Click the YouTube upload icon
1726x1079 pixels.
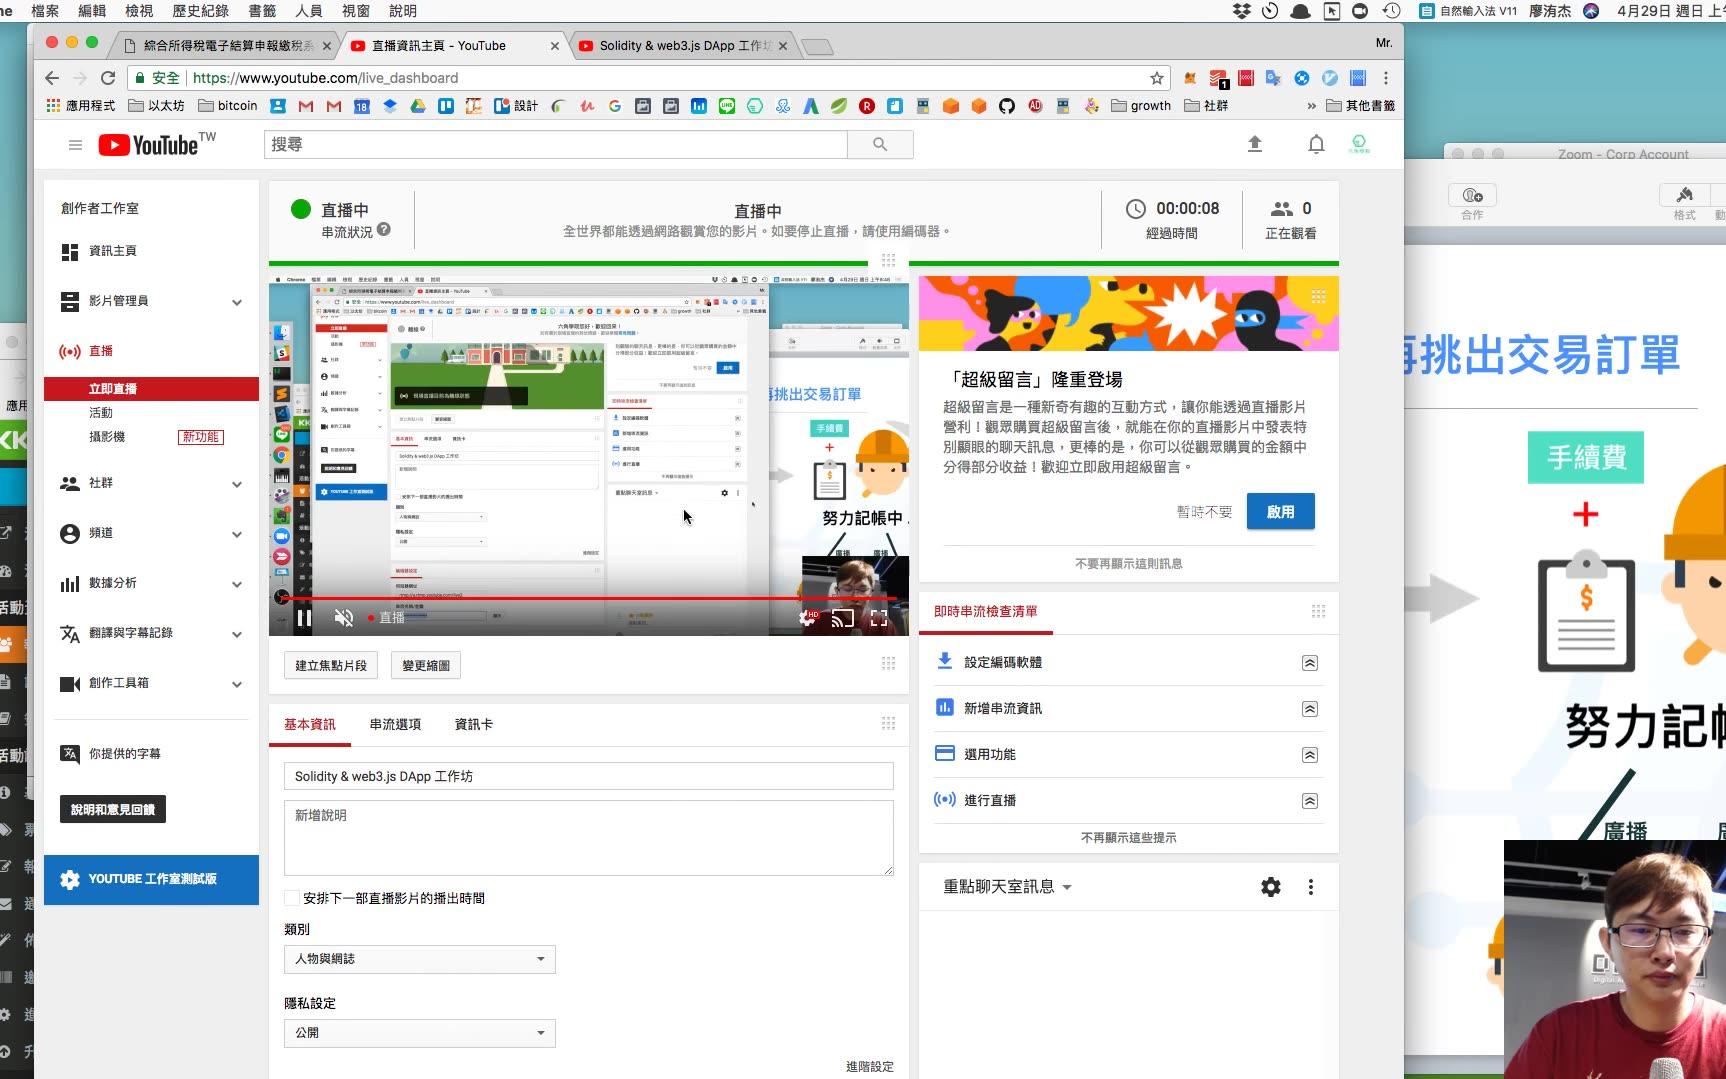click(1254, 144)
